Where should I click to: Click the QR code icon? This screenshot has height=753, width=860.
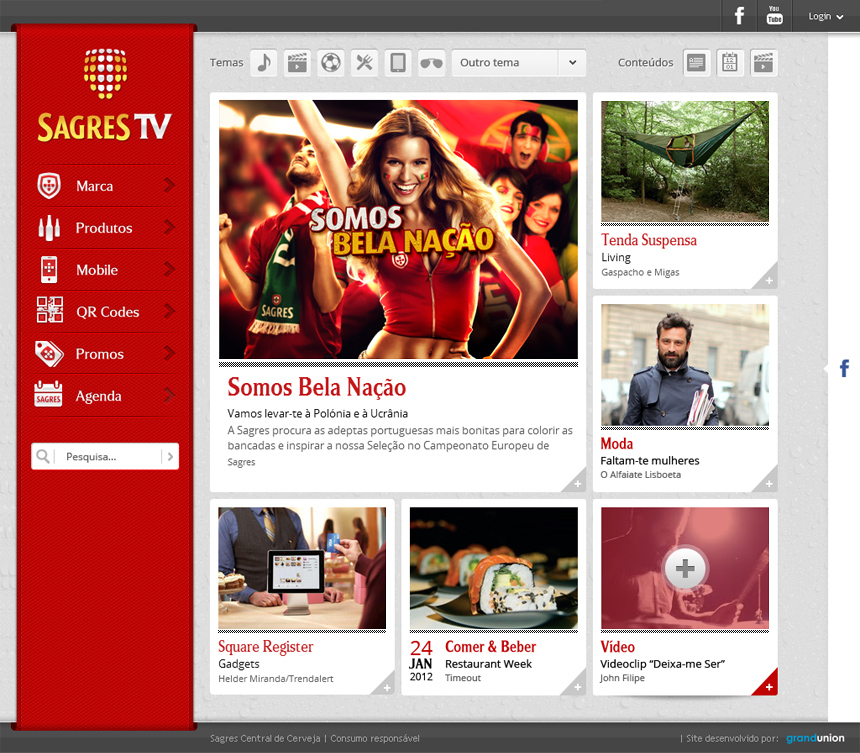(x=49, y=310)
